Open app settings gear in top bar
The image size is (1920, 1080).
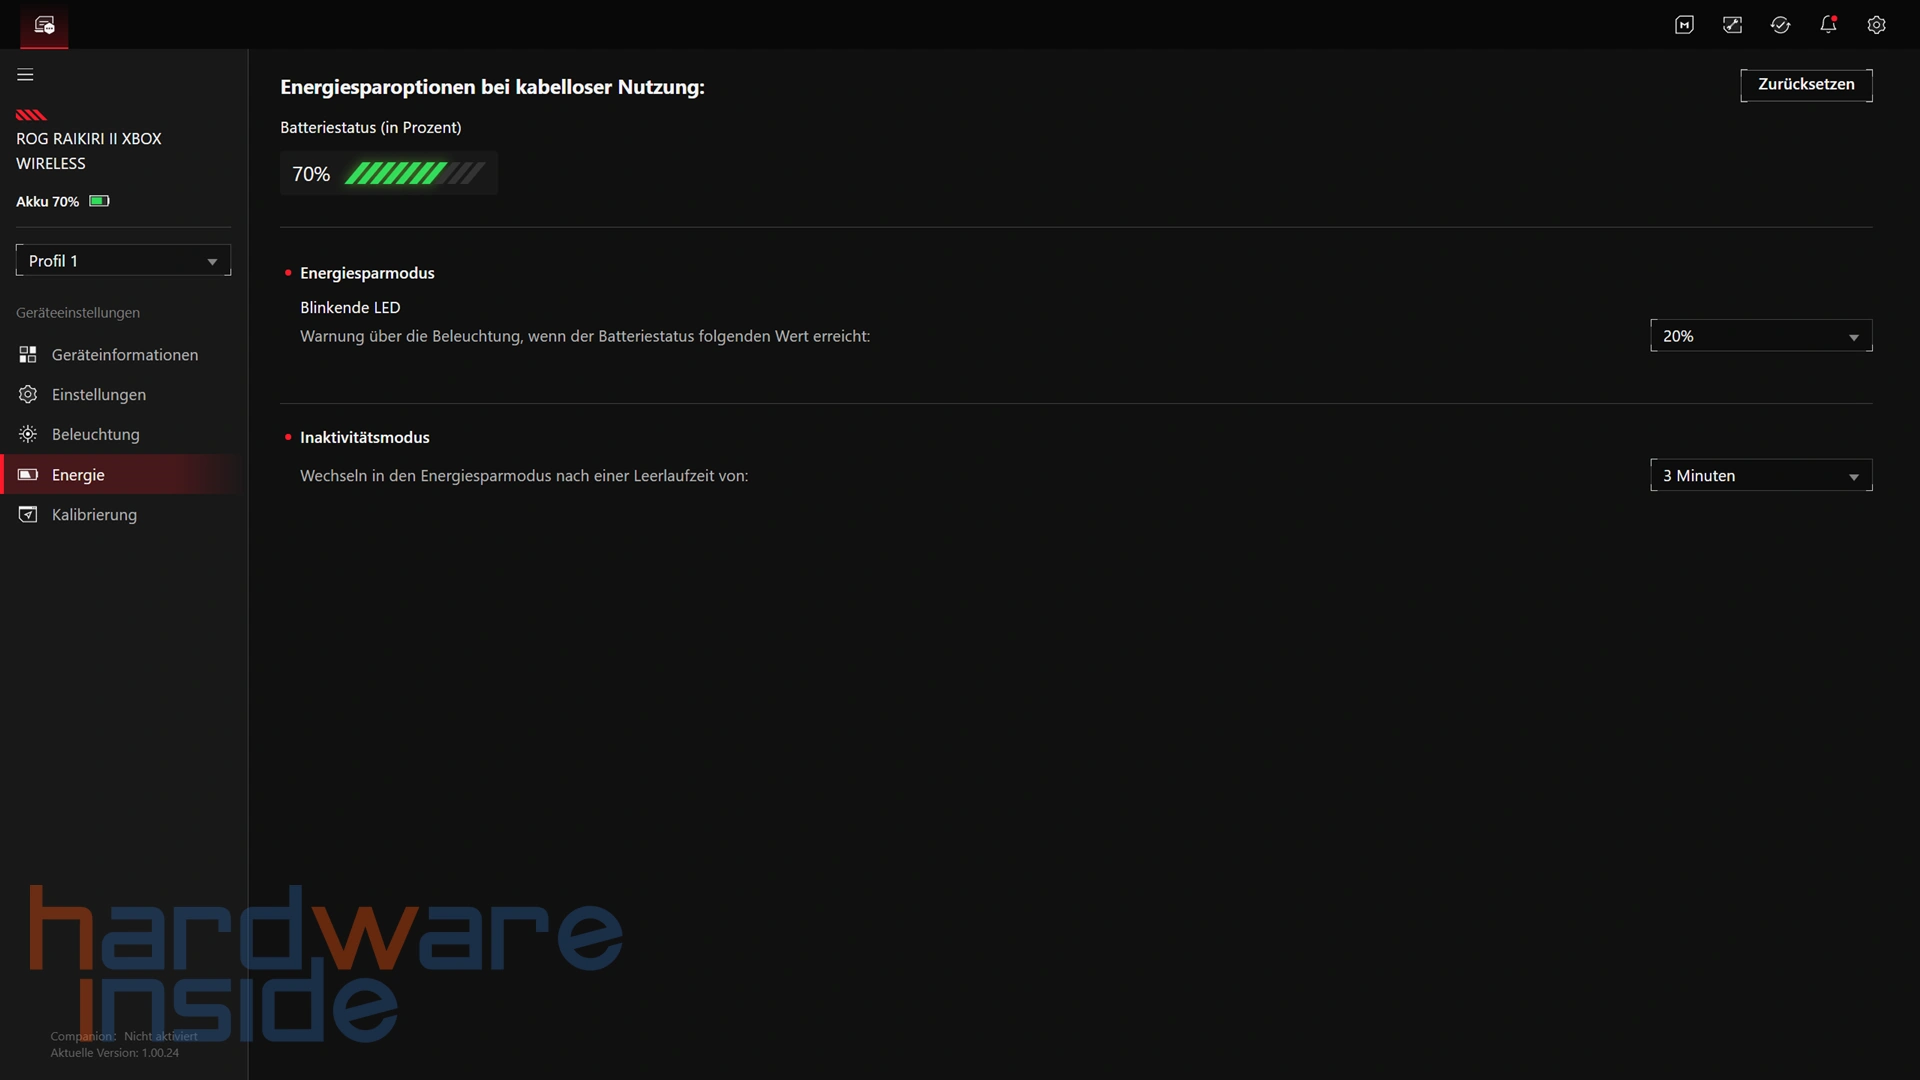coord(1876,25)
